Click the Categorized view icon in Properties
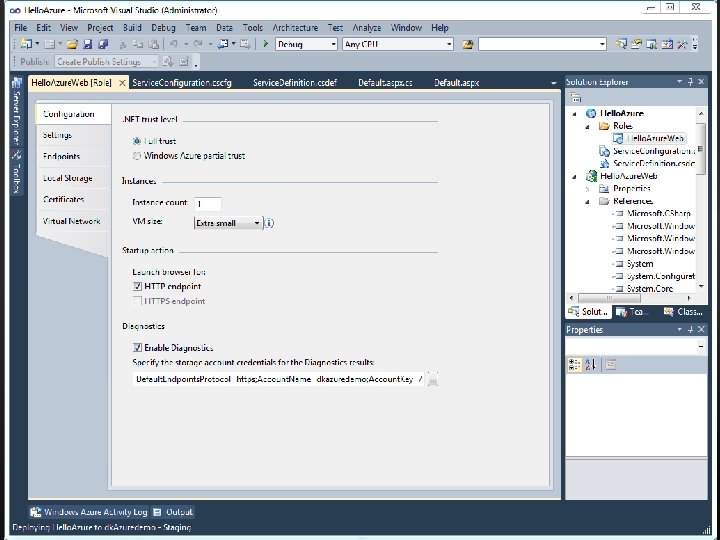This screenshot has height=540, width=720. pyautogui.click(x=574, y=365)
